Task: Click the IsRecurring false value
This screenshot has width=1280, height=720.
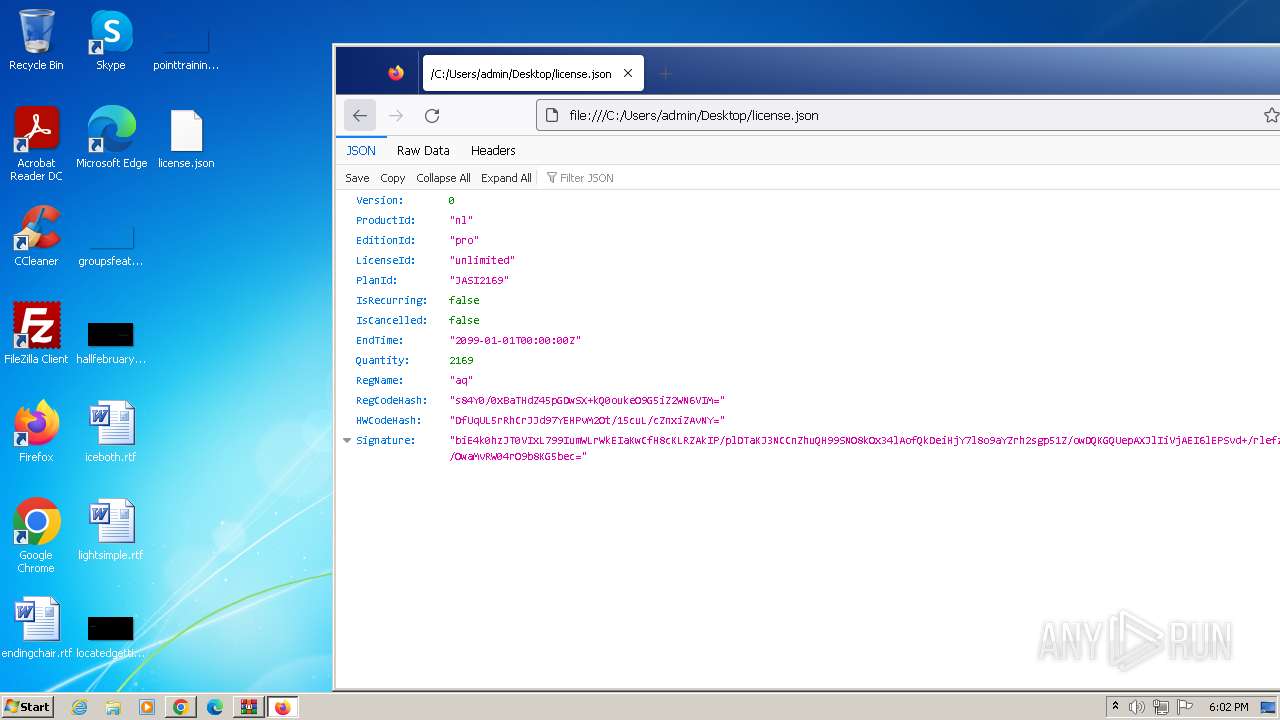Action: (464, 300)
